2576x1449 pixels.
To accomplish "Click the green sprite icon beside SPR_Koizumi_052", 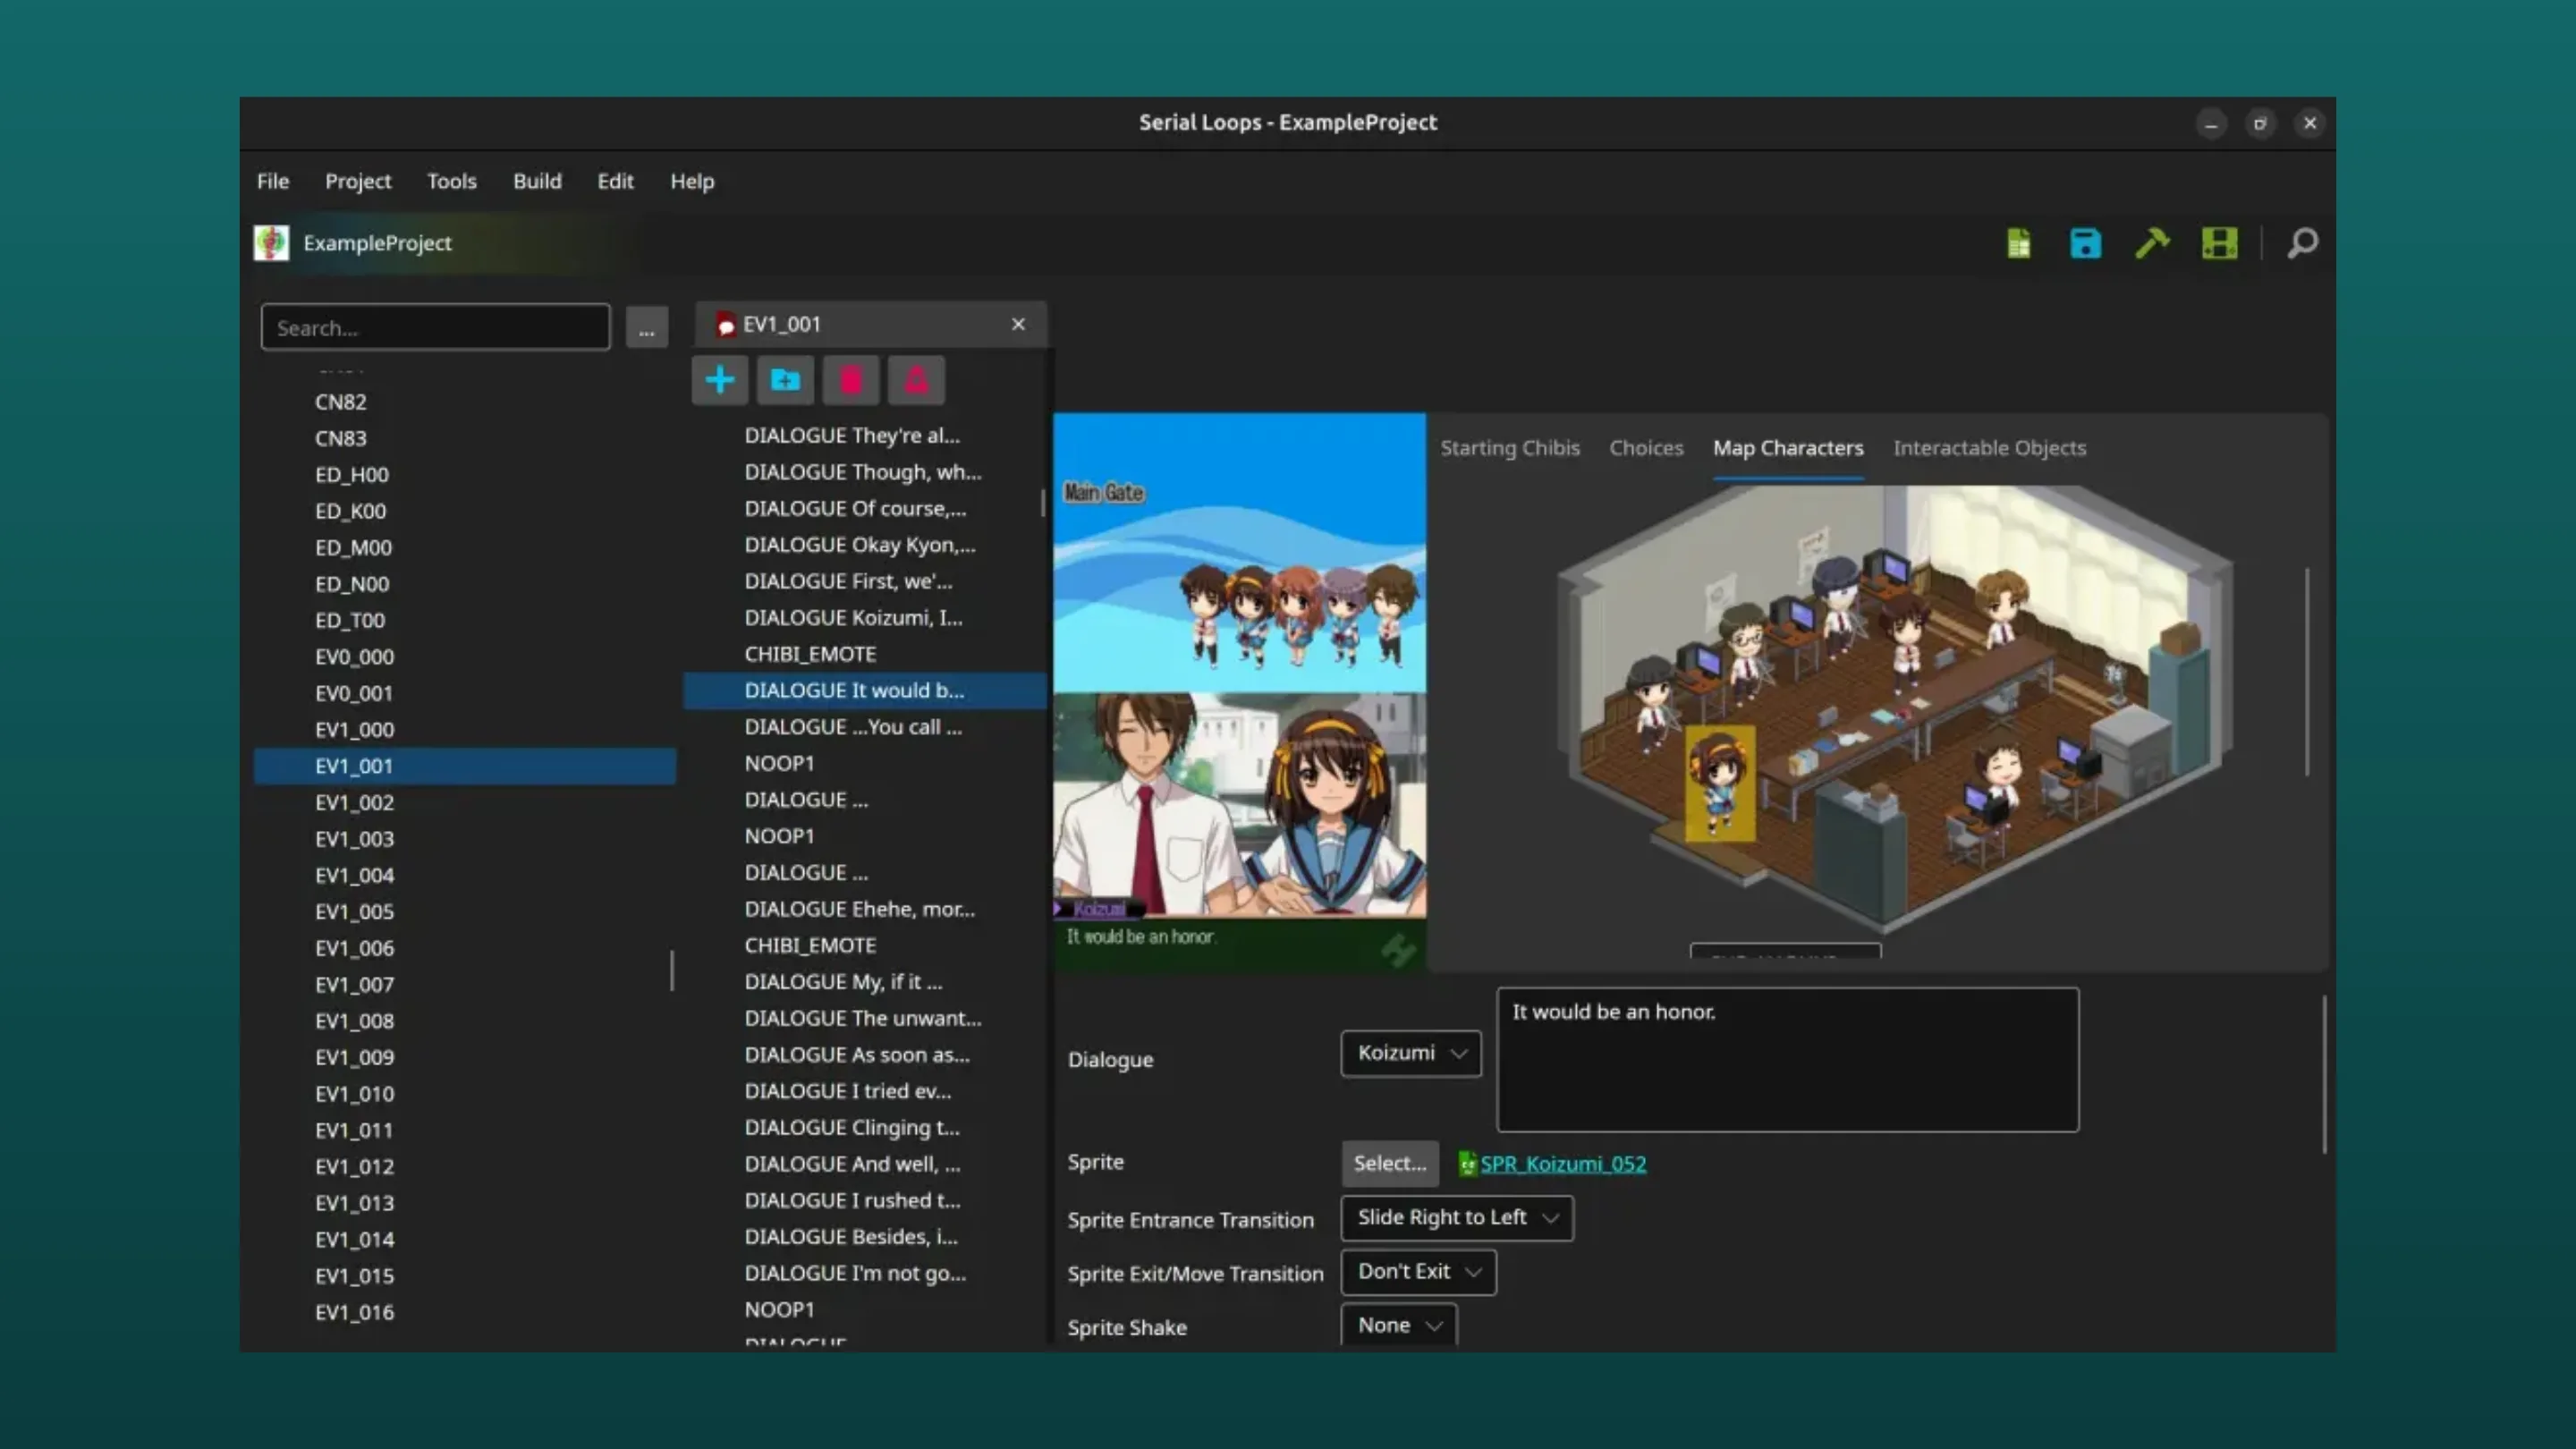I will [x=1467, y=1163].
